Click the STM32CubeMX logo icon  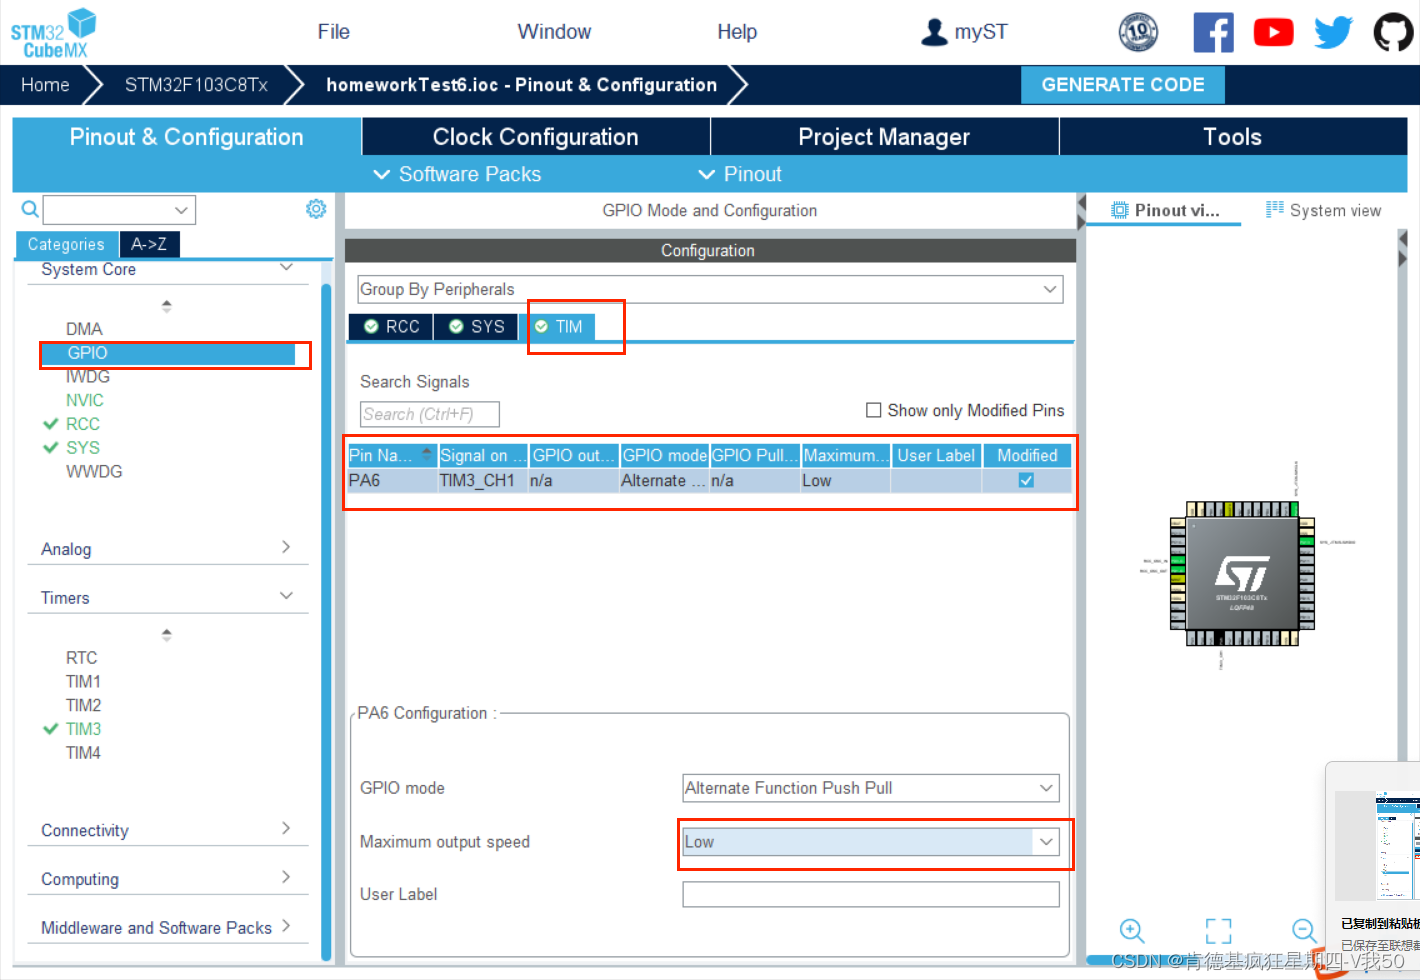53,33
